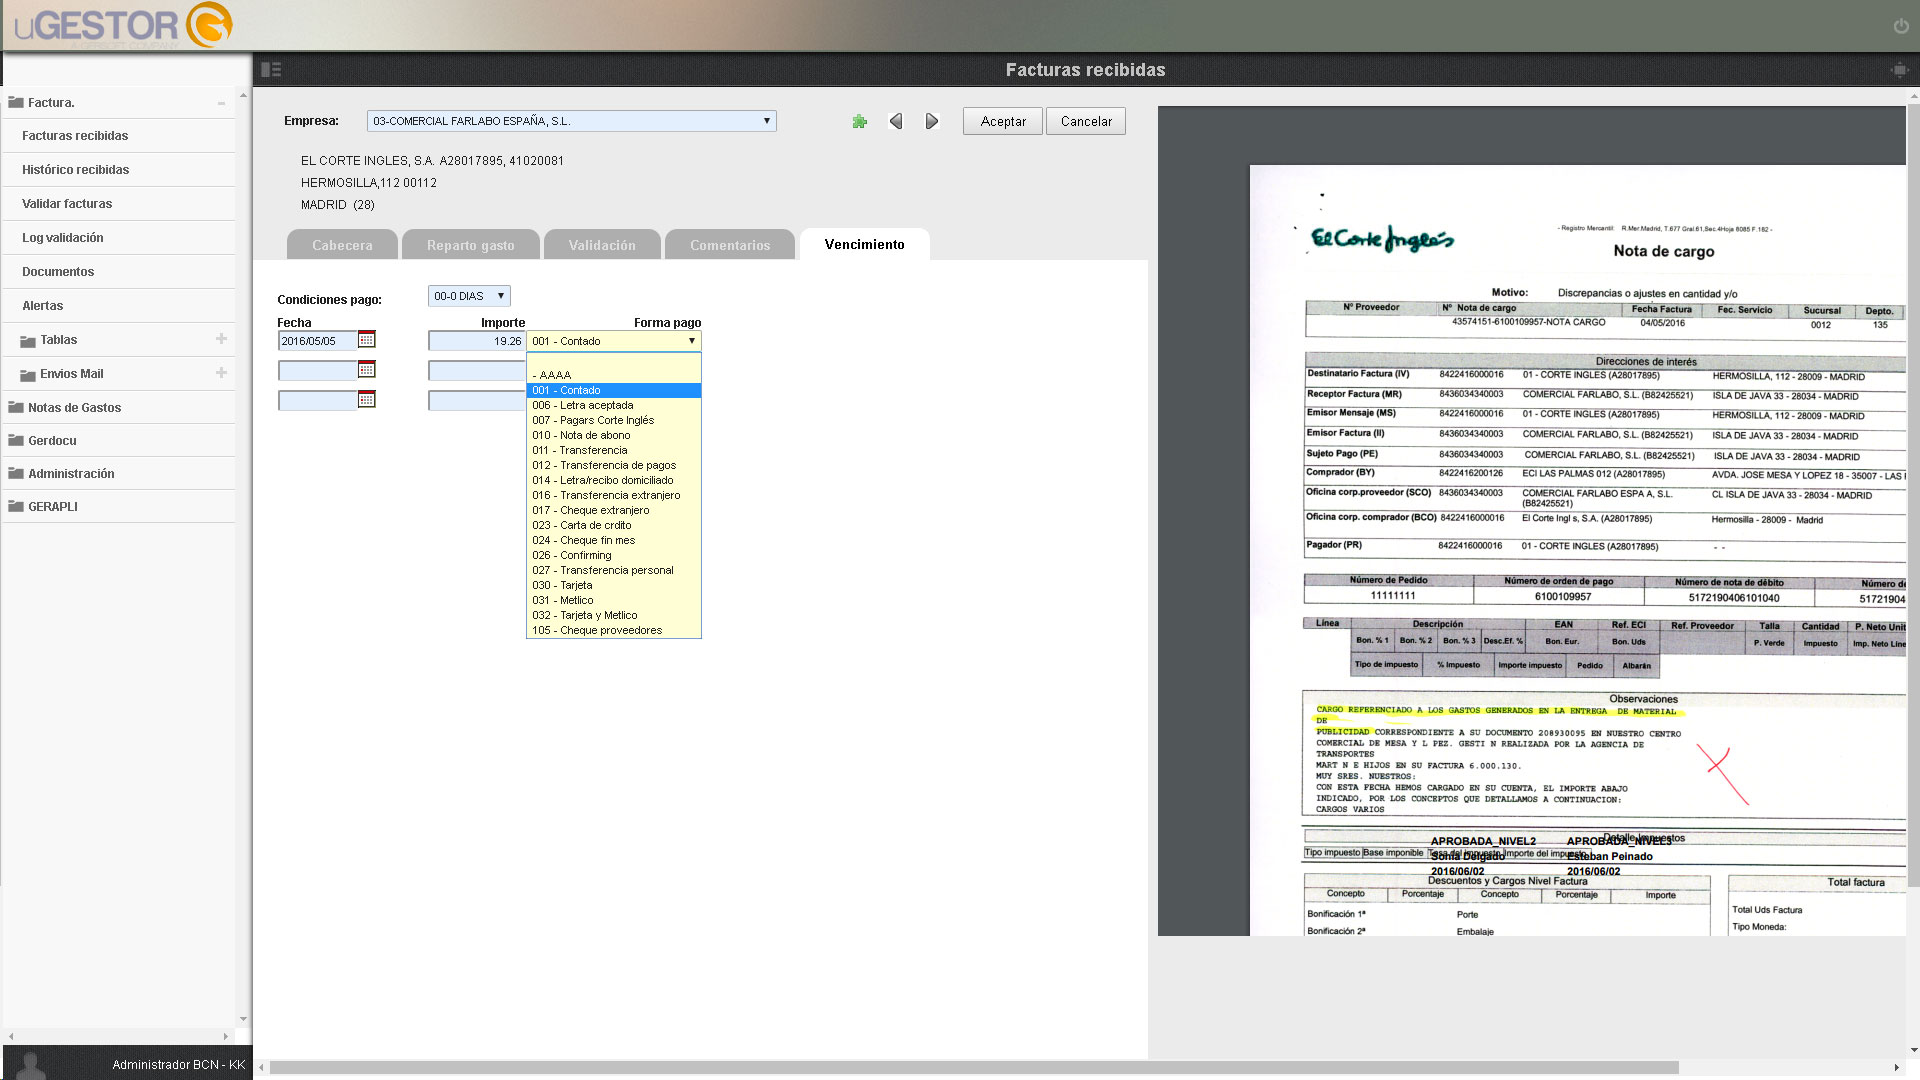Open Log validación in sidebar
Image resolution: width=1920 pixels, height=1080 pixels.
pyautogui.click(x=119, y=238)
